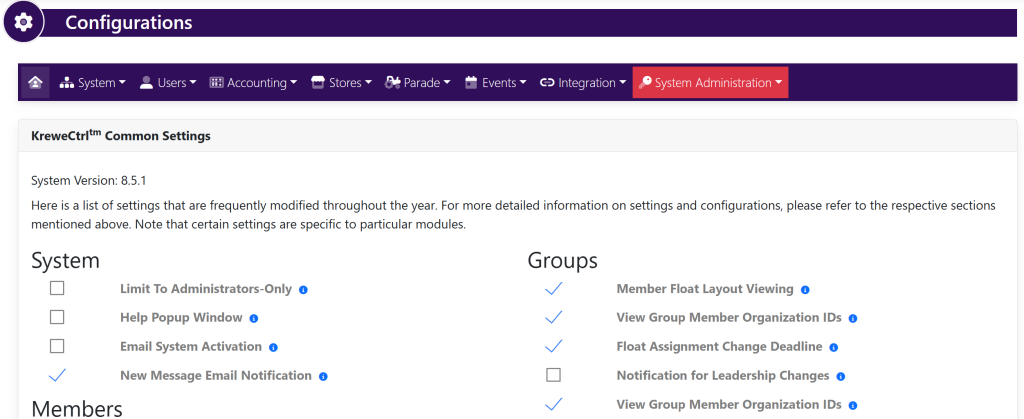Click the home icon in navigation bar
The image size is (1024, 419).
click(x=36, y=83)
